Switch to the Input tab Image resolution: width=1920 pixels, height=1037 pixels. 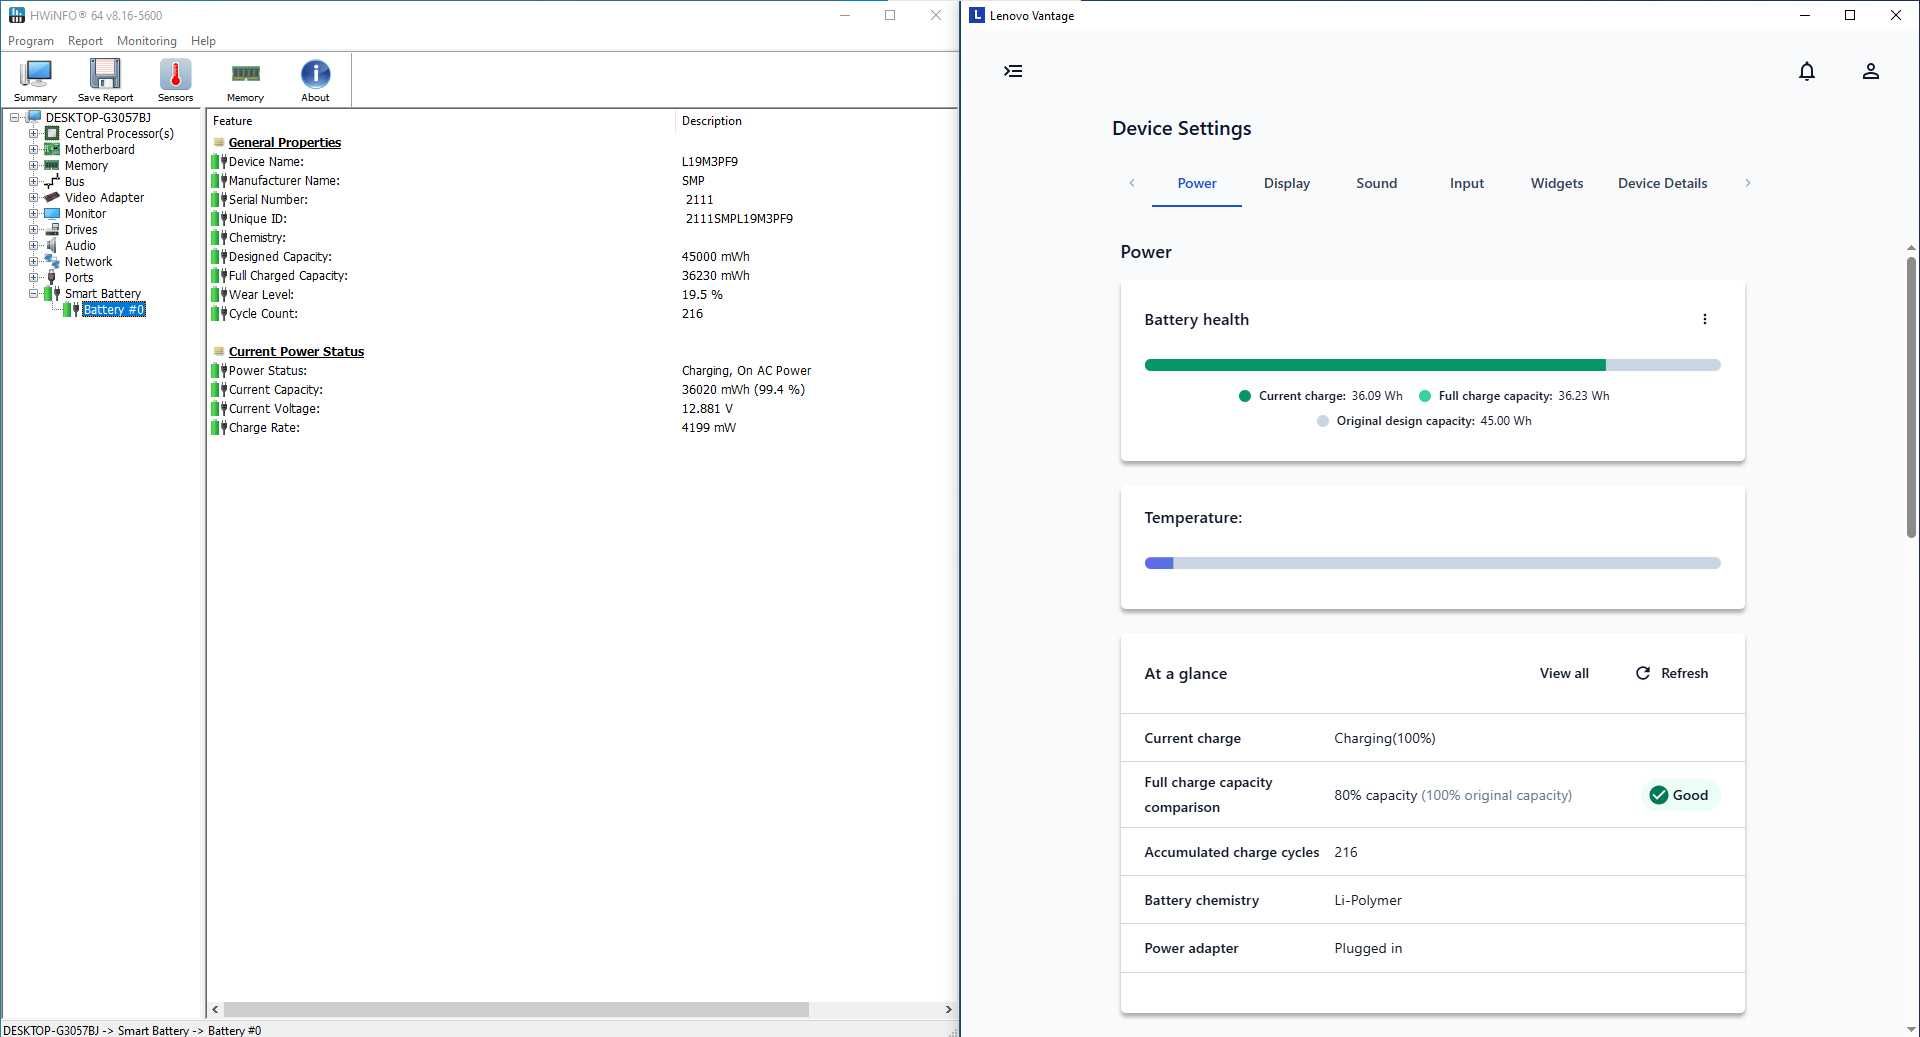click(x=1466, y=183)
